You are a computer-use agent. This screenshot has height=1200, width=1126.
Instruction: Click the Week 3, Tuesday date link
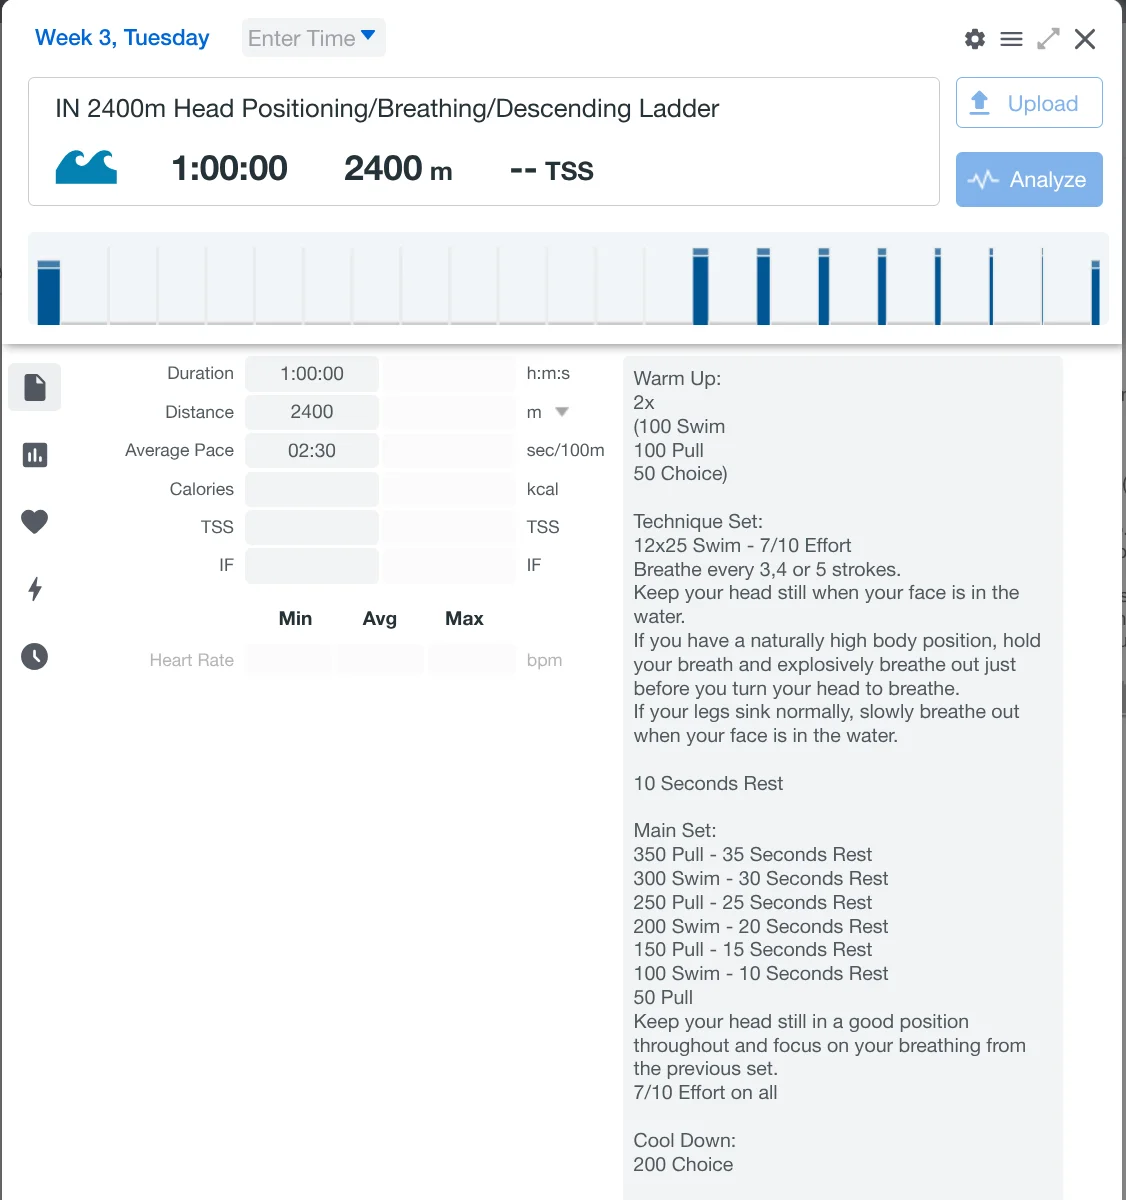[x=122, y=38]
